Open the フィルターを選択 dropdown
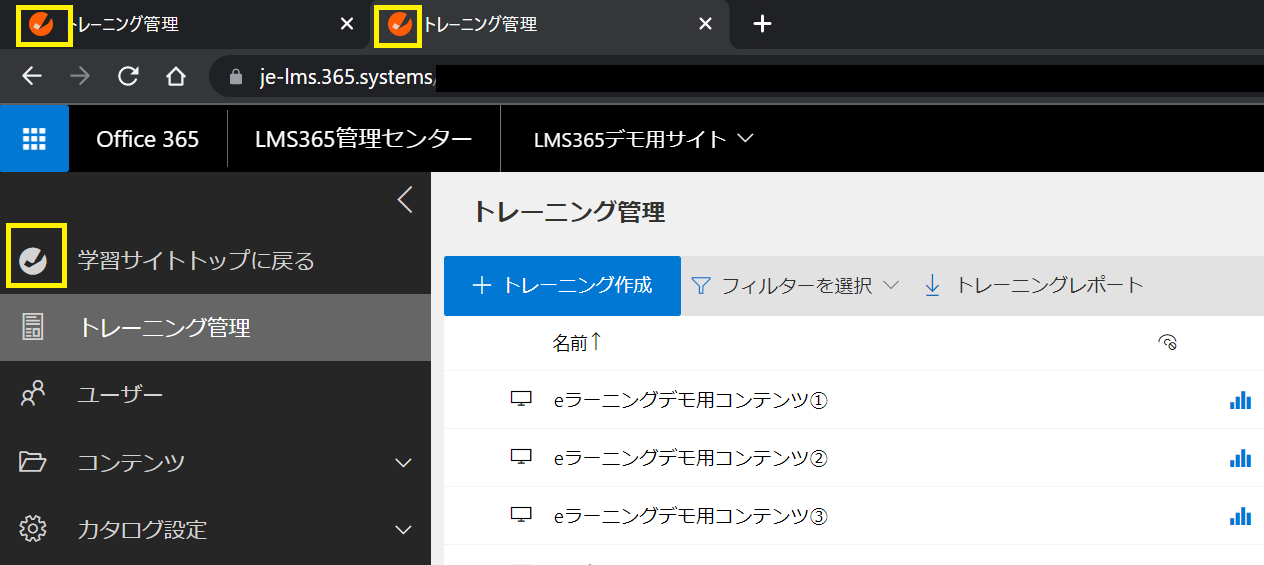Screen dimensions: 1264x565 point(795,286)
